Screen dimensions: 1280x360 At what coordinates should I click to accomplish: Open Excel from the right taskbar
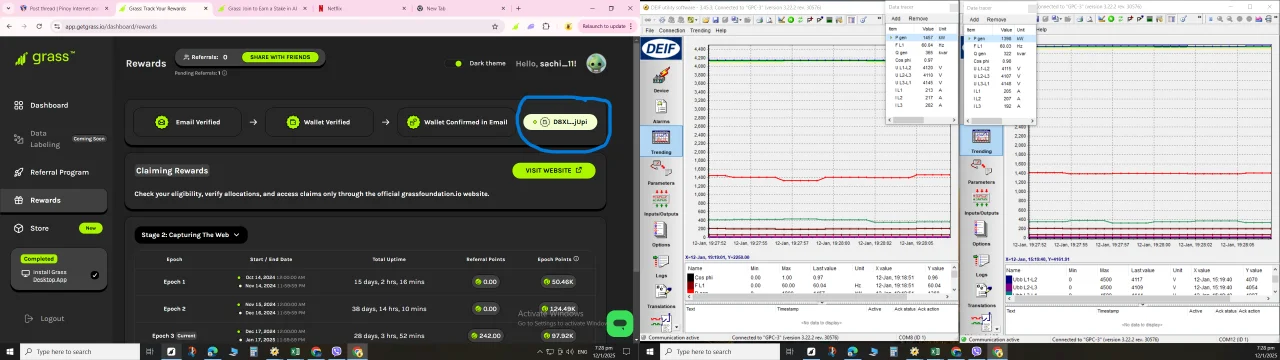tap(935, 352)
